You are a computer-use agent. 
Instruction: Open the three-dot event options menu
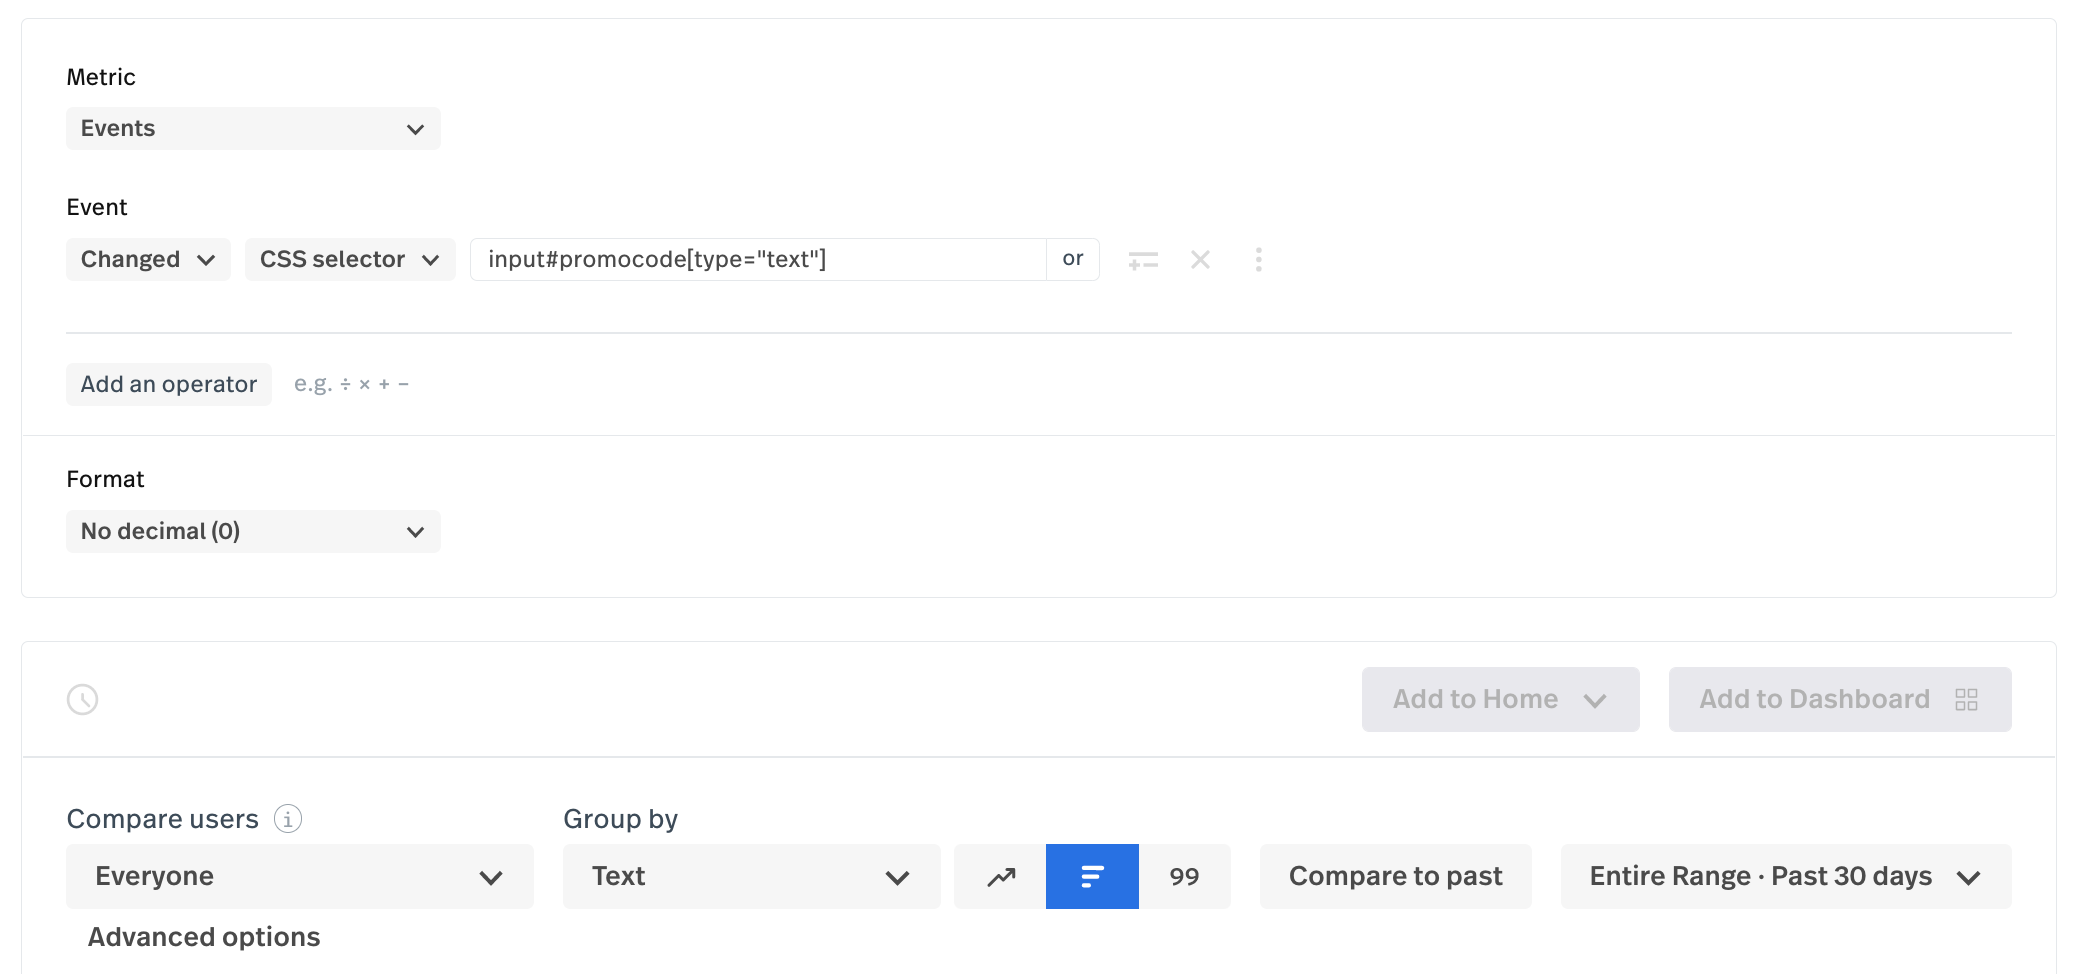(1258, 260)
